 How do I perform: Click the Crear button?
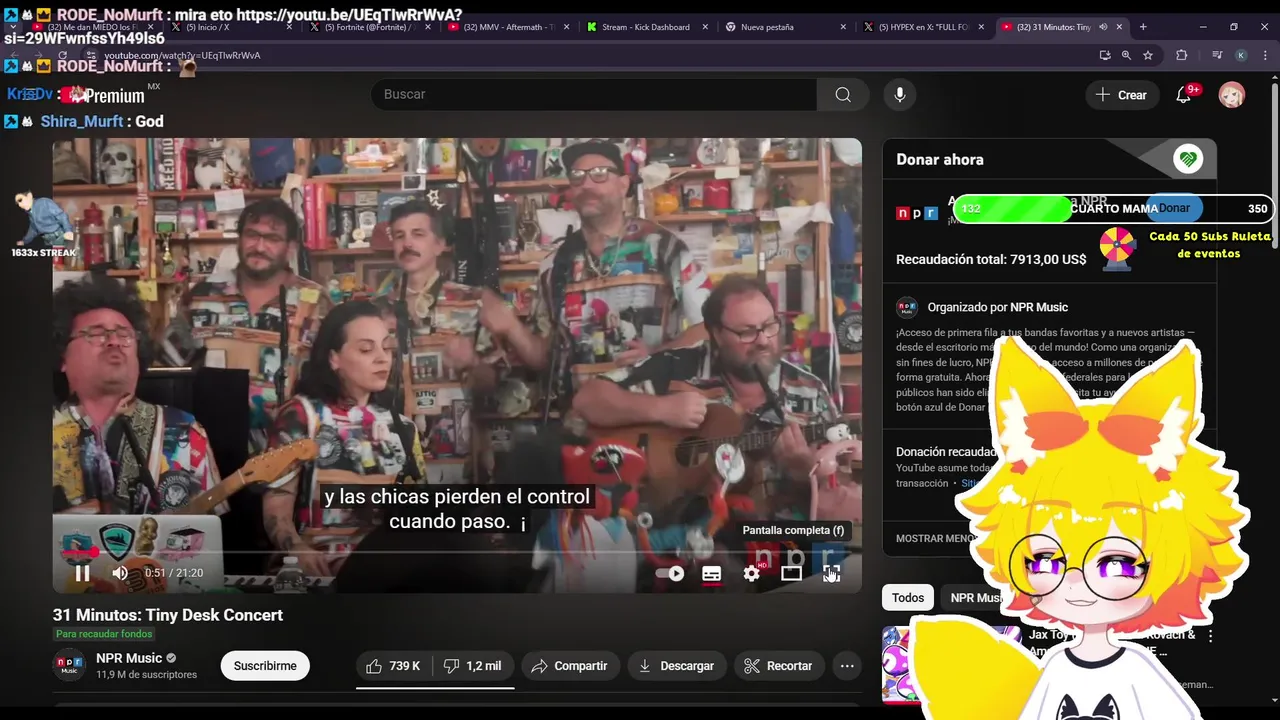(x=1121, y=94)
